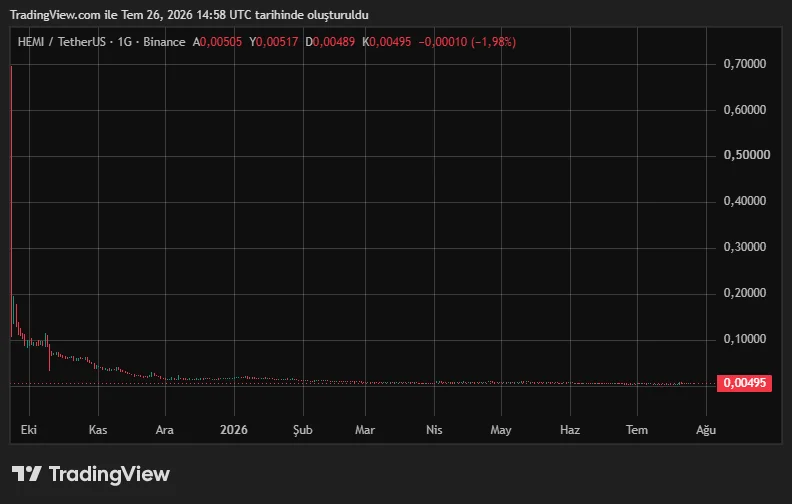Select the 1G interval label in legend
Image resolution: width=792 pixels, height=504 pixels.
124,42
